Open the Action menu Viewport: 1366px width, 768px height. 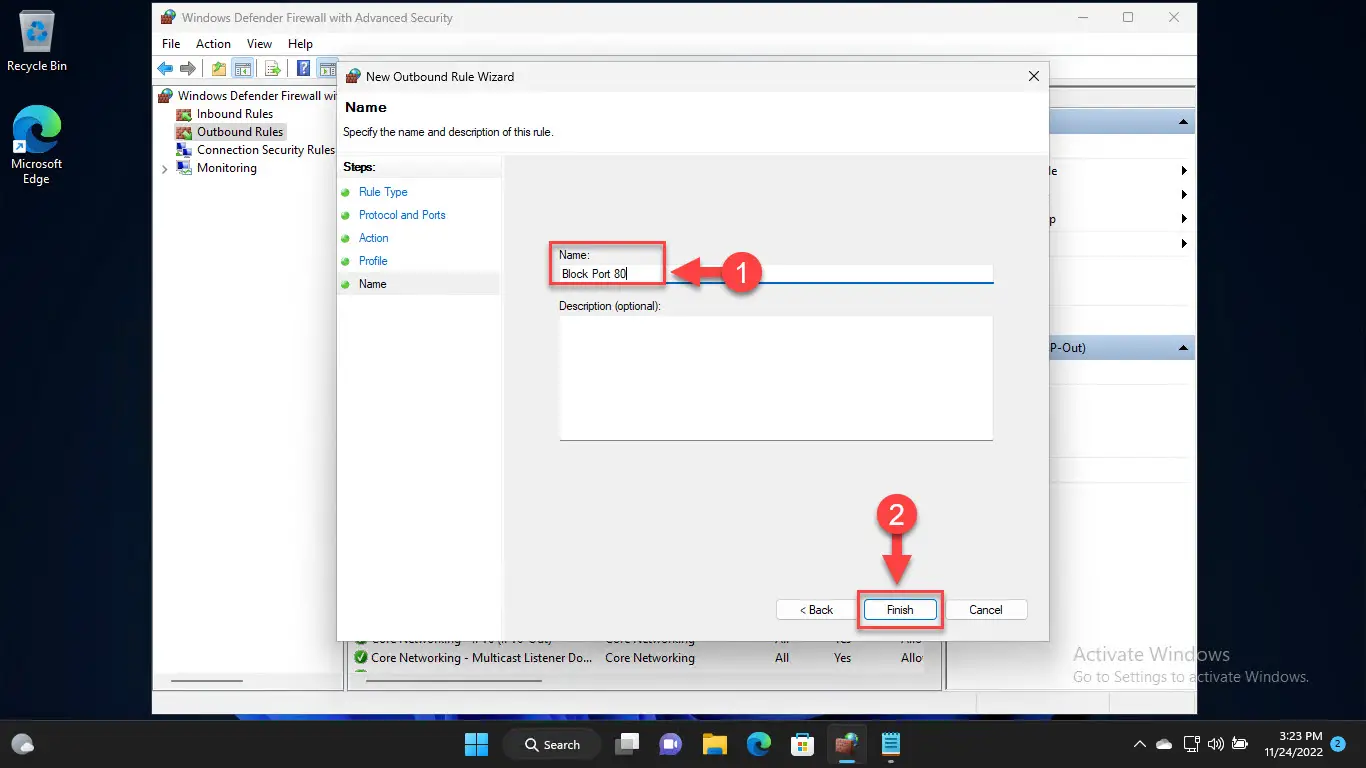pyautogui.click(x=213, y=44)
